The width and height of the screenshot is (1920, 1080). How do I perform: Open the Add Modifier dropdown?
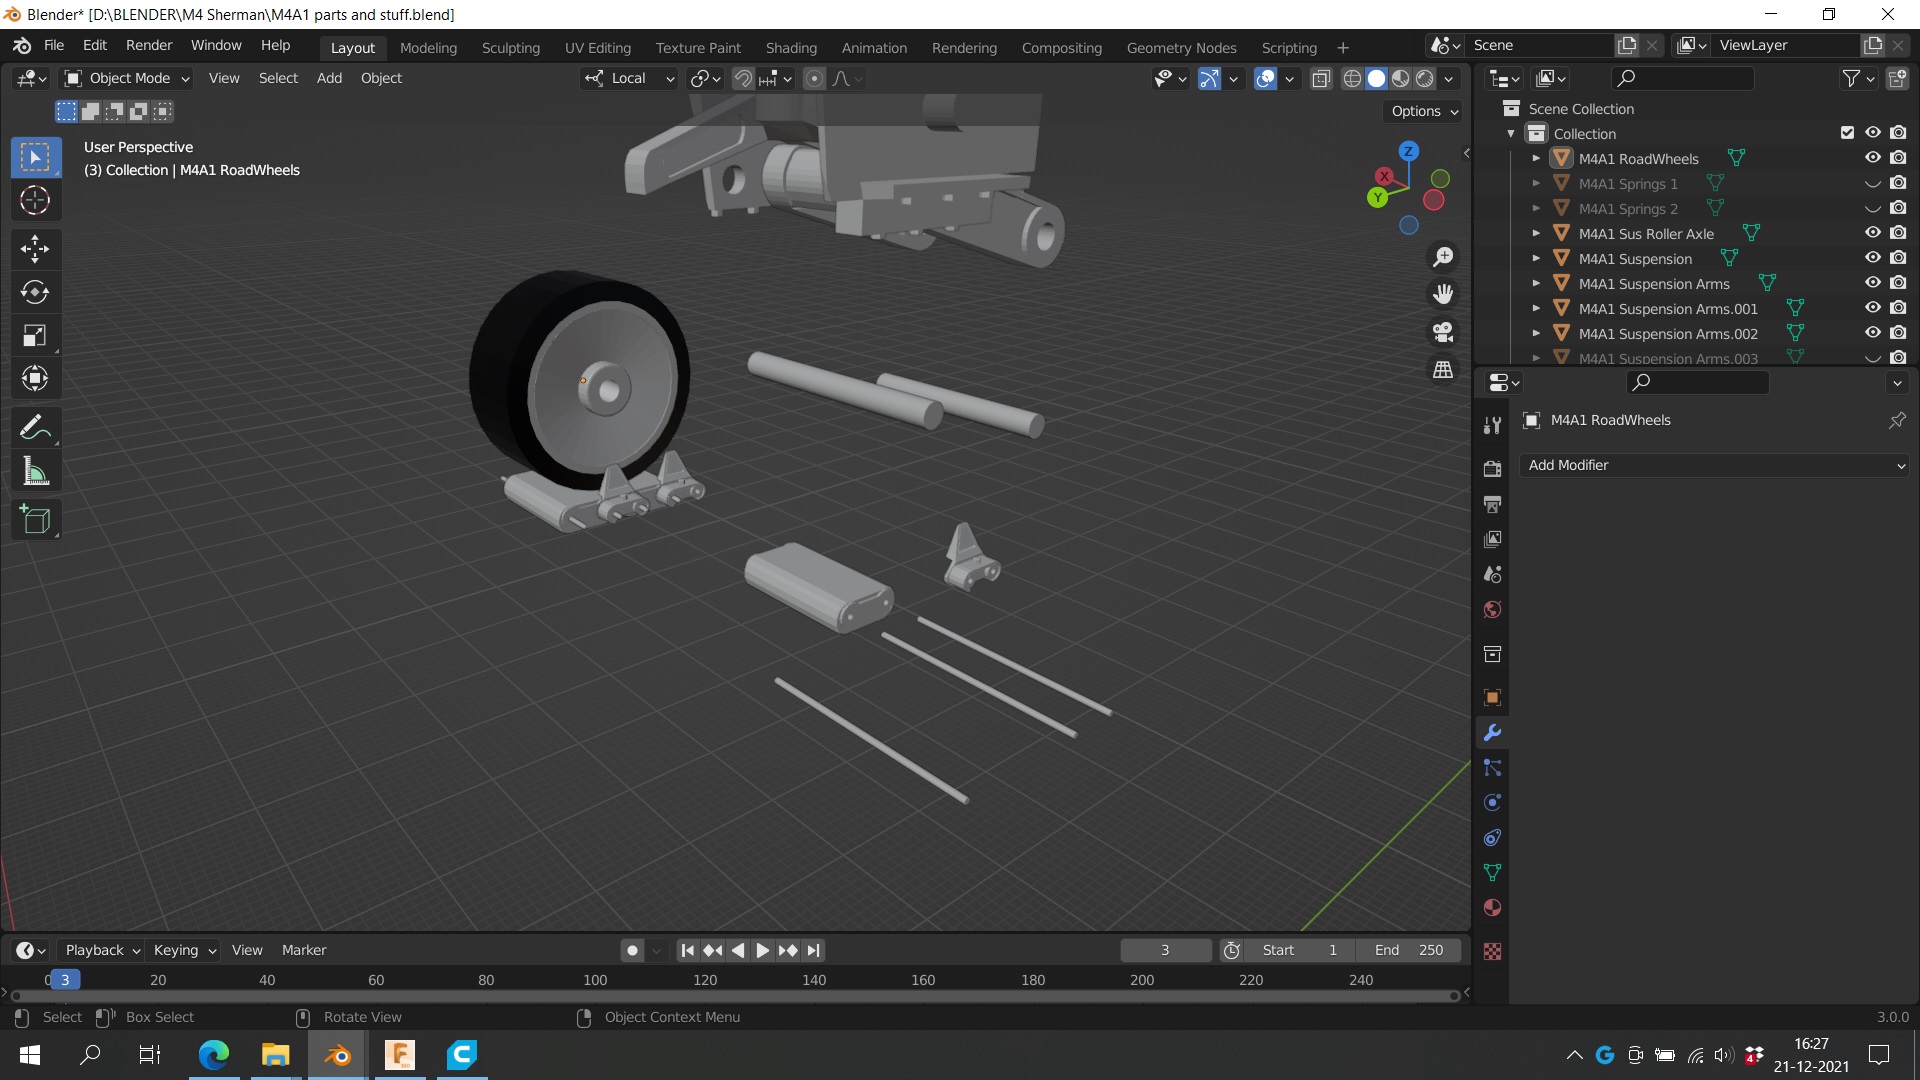coord(1713,465)
